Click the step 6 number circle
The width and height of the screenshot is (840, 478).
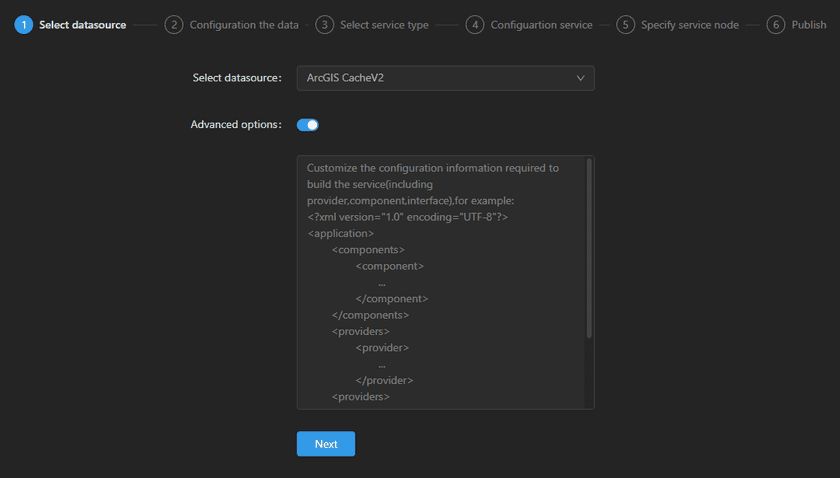(x=776, y=25)
